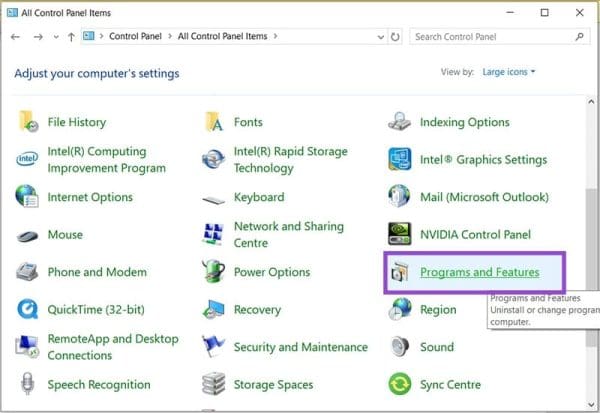This screenshot has height=413, width=600.
Task: Expand chevron after Control Panel breadcrumb
Action: (170, 36)
